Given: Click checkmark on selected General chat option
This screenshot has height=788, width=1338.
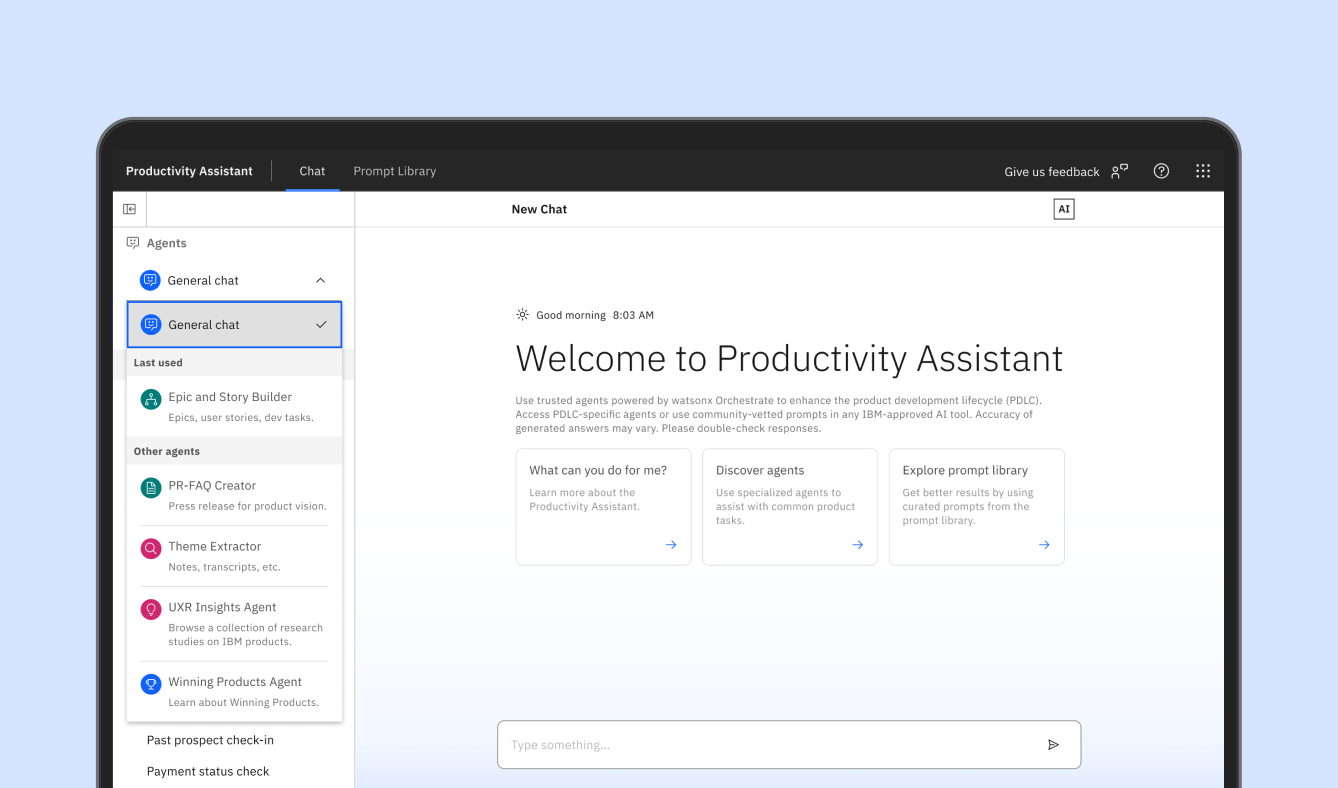Looking at the screenshot, I should point(321,325).
